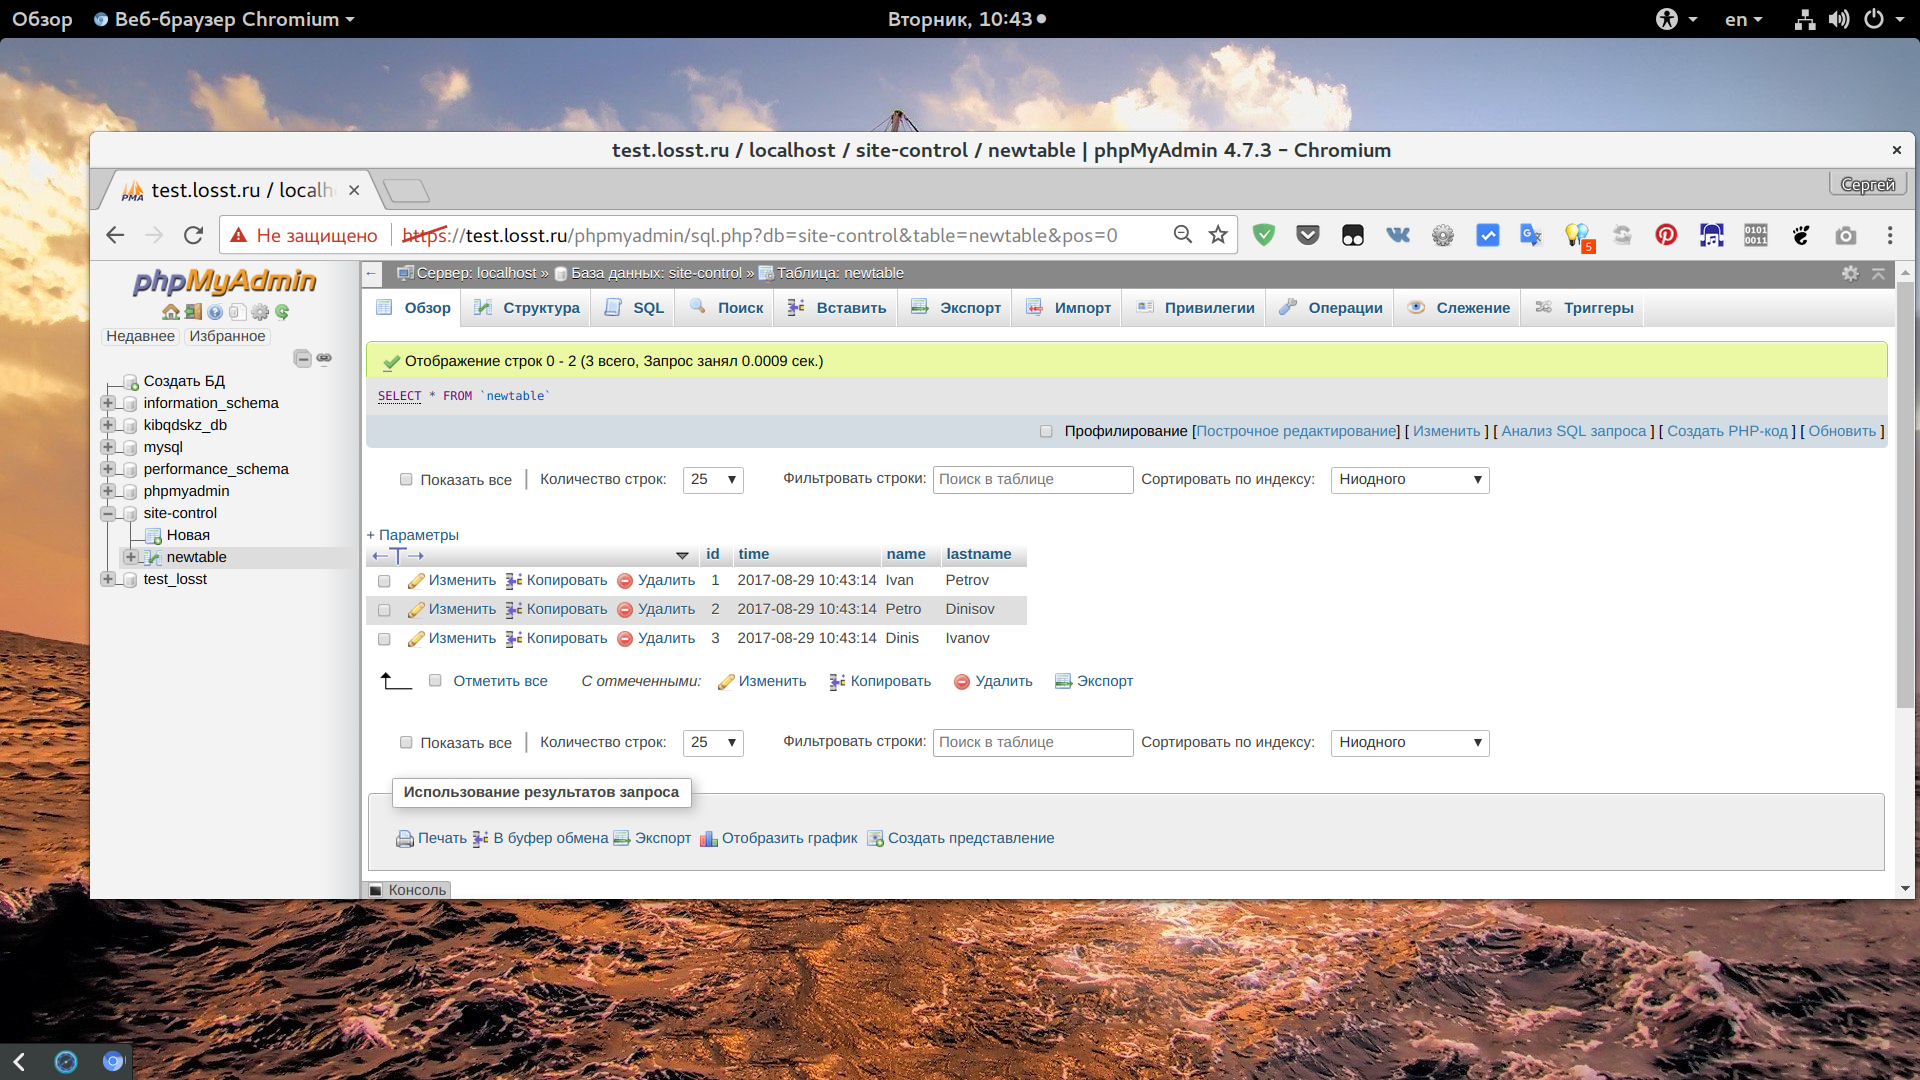The width and height of the screenshot is (1920, 1080).
Task: Click 'Обновить' link in query box
Action: 1842,431
